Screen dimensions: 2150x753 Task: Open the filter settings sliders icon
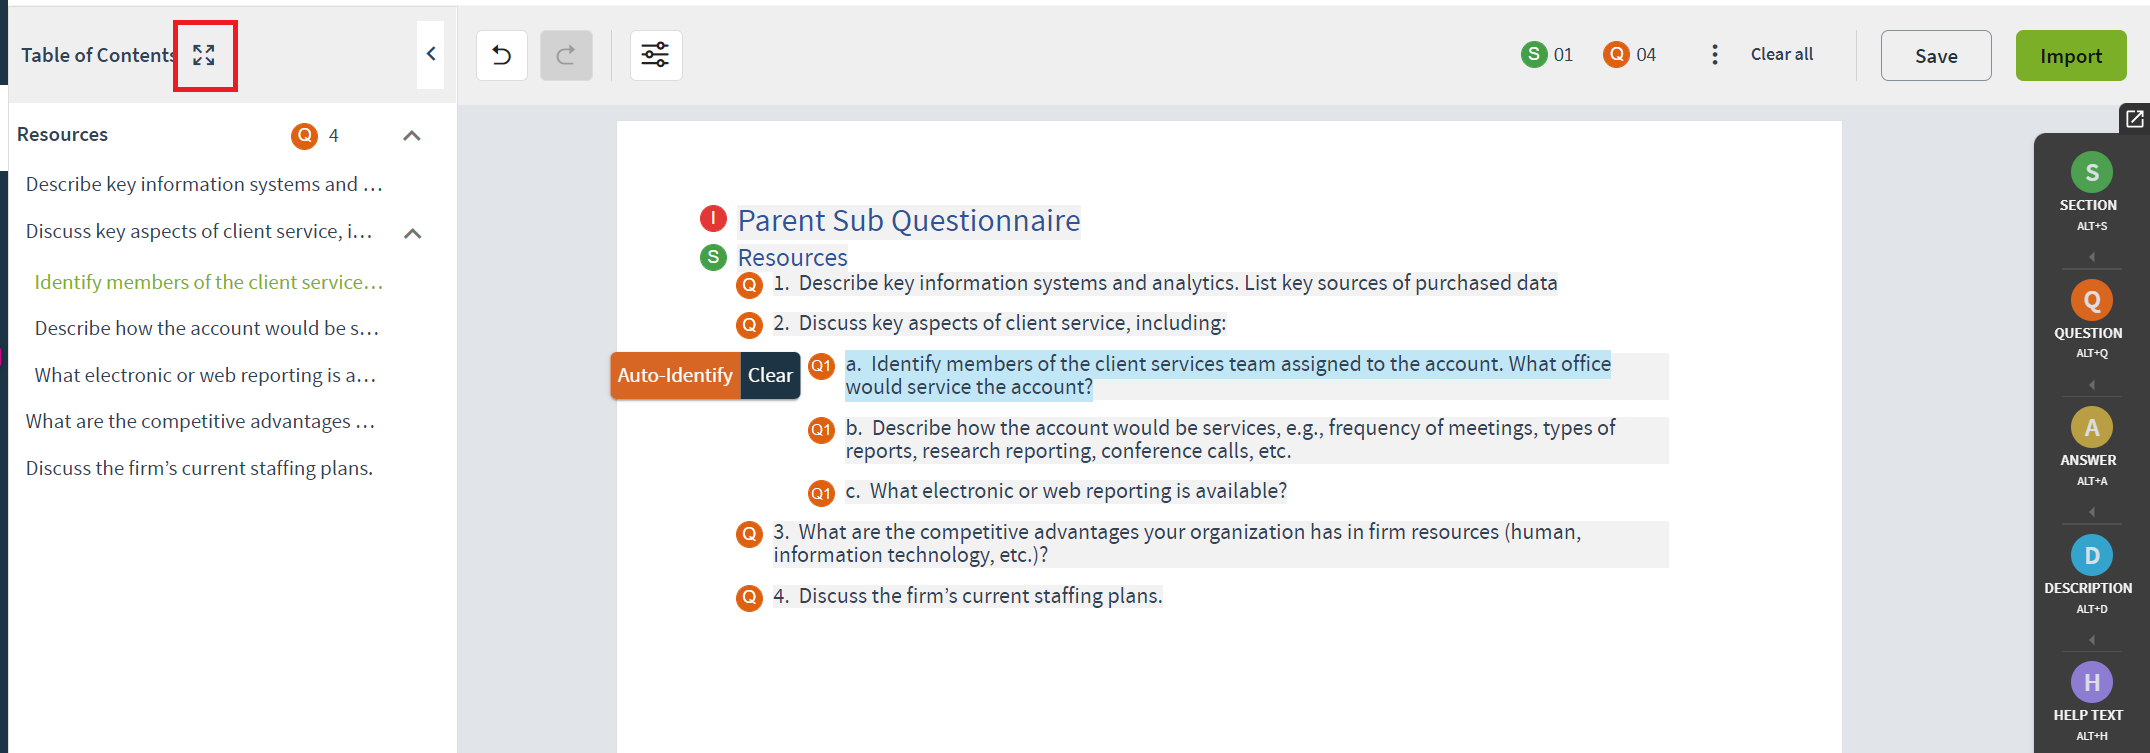(656, 55)
